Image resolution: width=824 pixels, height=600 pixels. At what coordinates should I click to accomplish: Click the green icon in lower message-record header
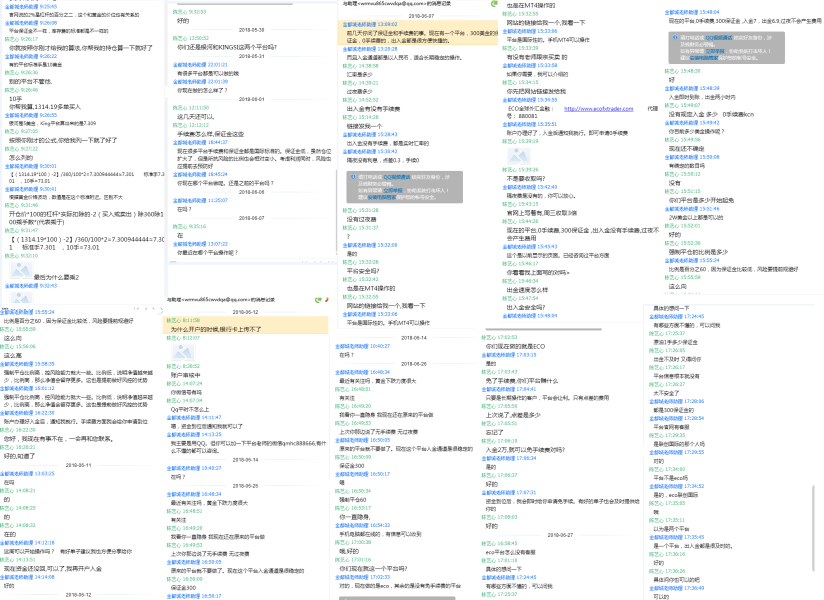click(x=320, y=297)
